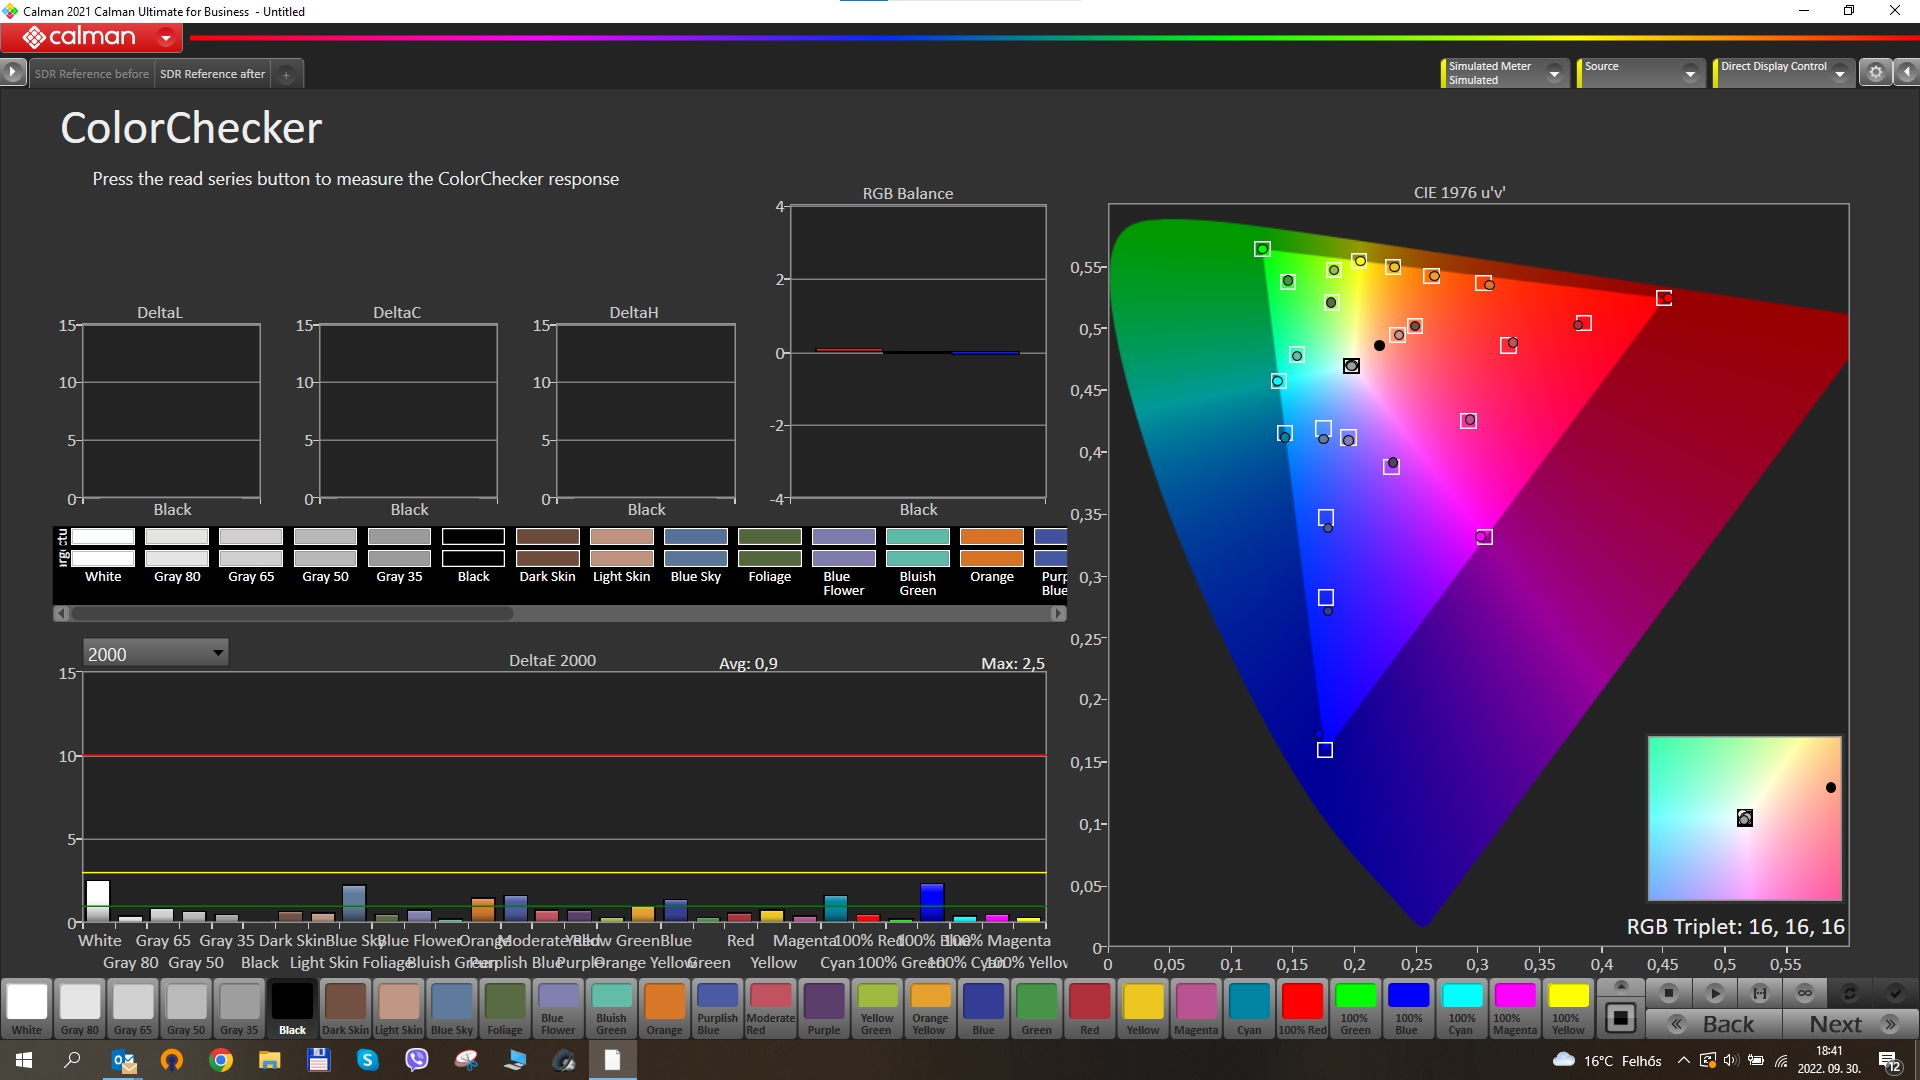Select the 100% Red color swatch
1920x1080 pixels.
click(1302, 1007)
